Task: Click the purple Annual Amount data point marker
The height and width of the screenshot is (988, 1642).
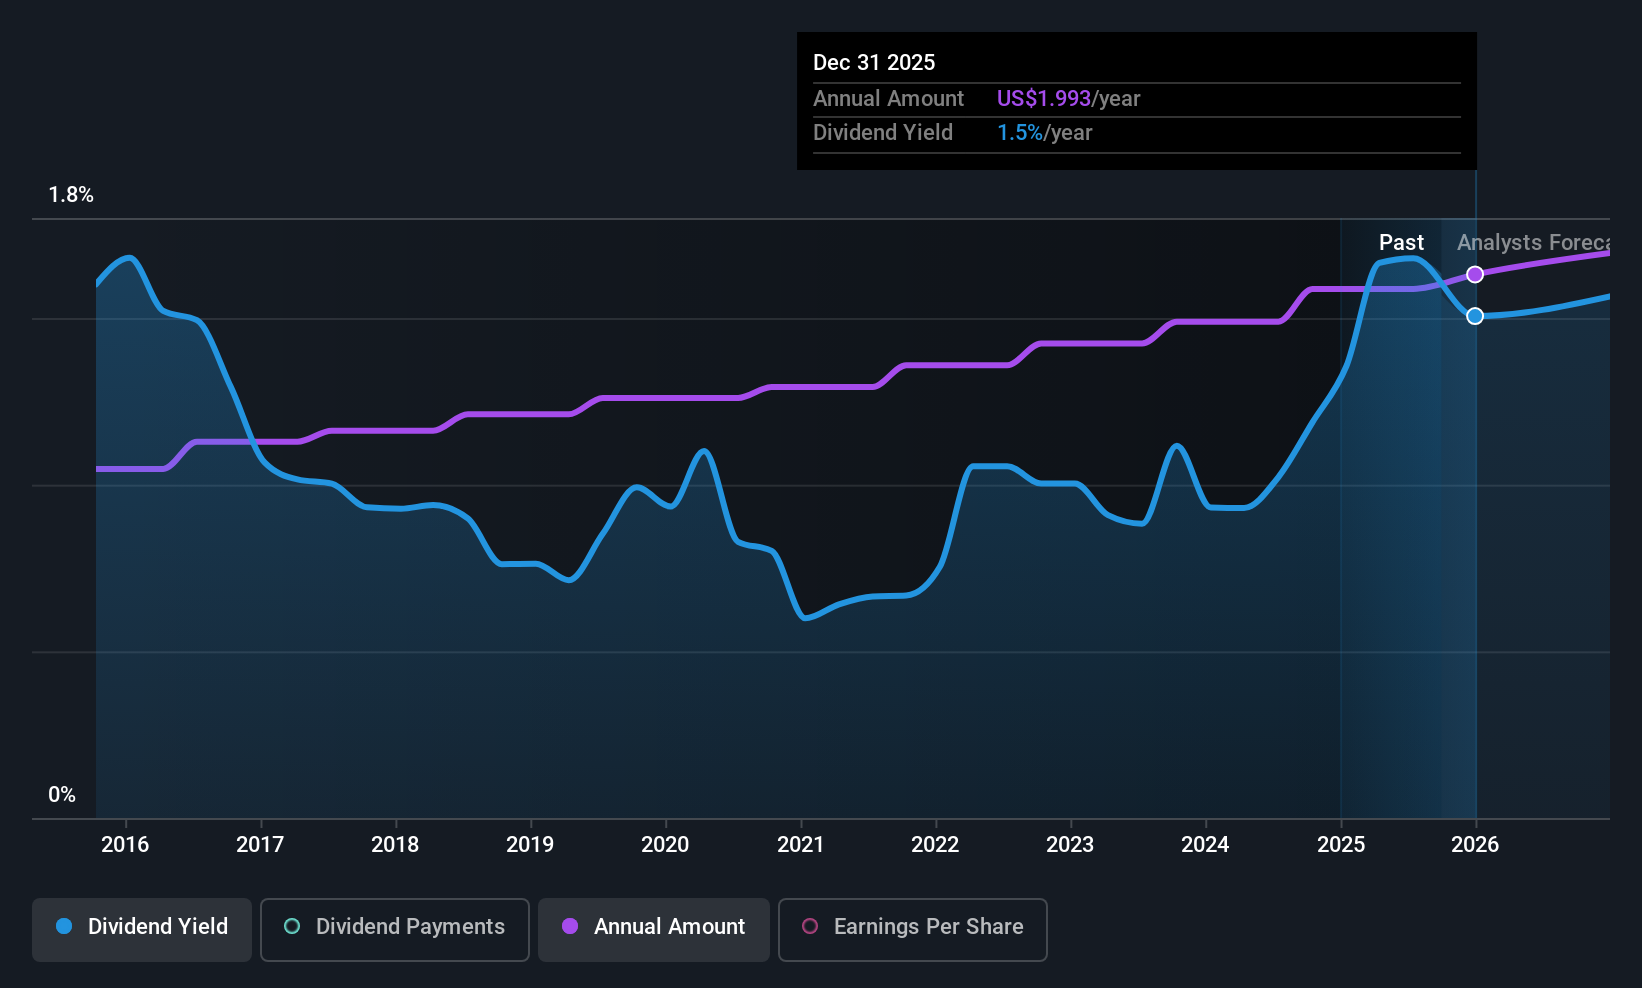Action: tap(1475, 275)
